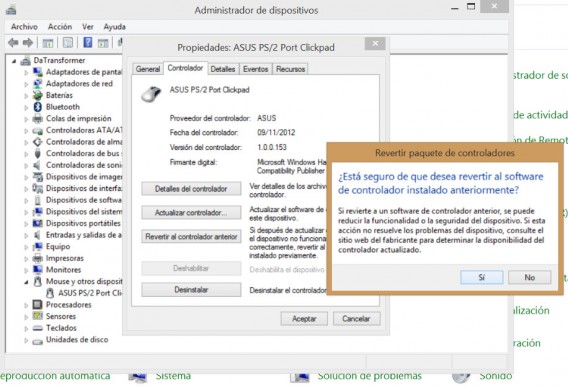The width and height of the screenshot is (568, 388).
Task: Click the Dispositivos de imagen icon
Action: coord(38,177)
